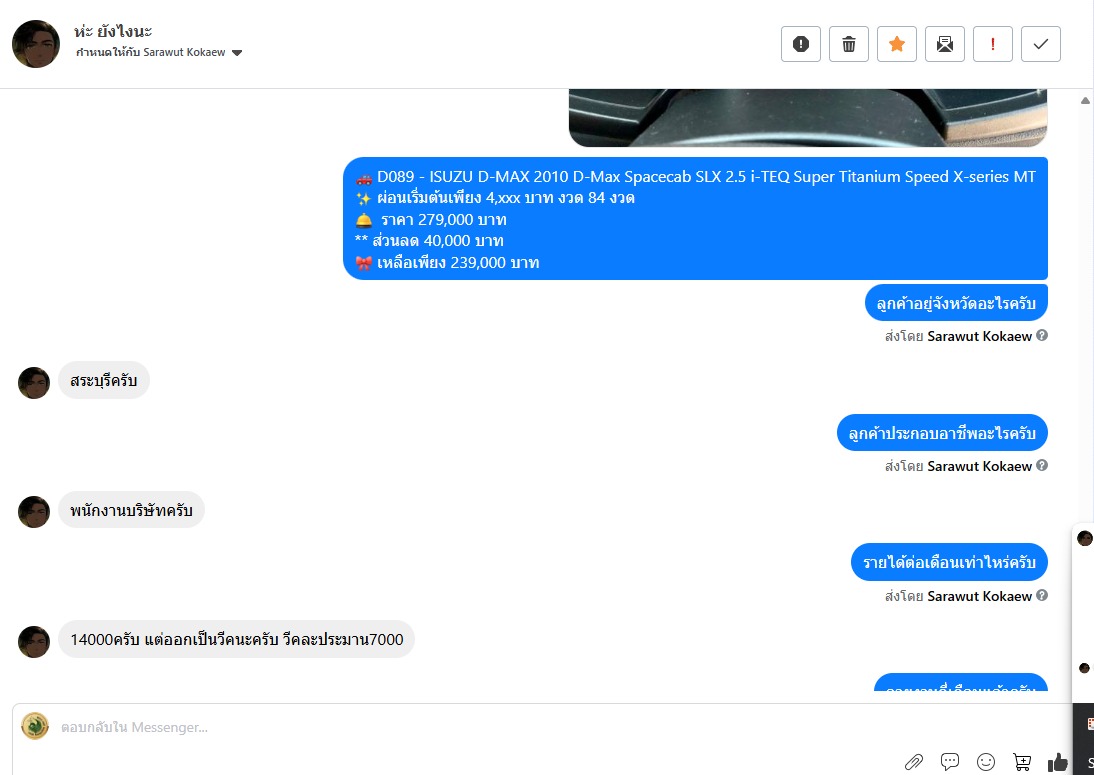The height and width of the screenshot is (775, 1094).
Task: Delete conversation using the trash icon
Action: (849, 44)
